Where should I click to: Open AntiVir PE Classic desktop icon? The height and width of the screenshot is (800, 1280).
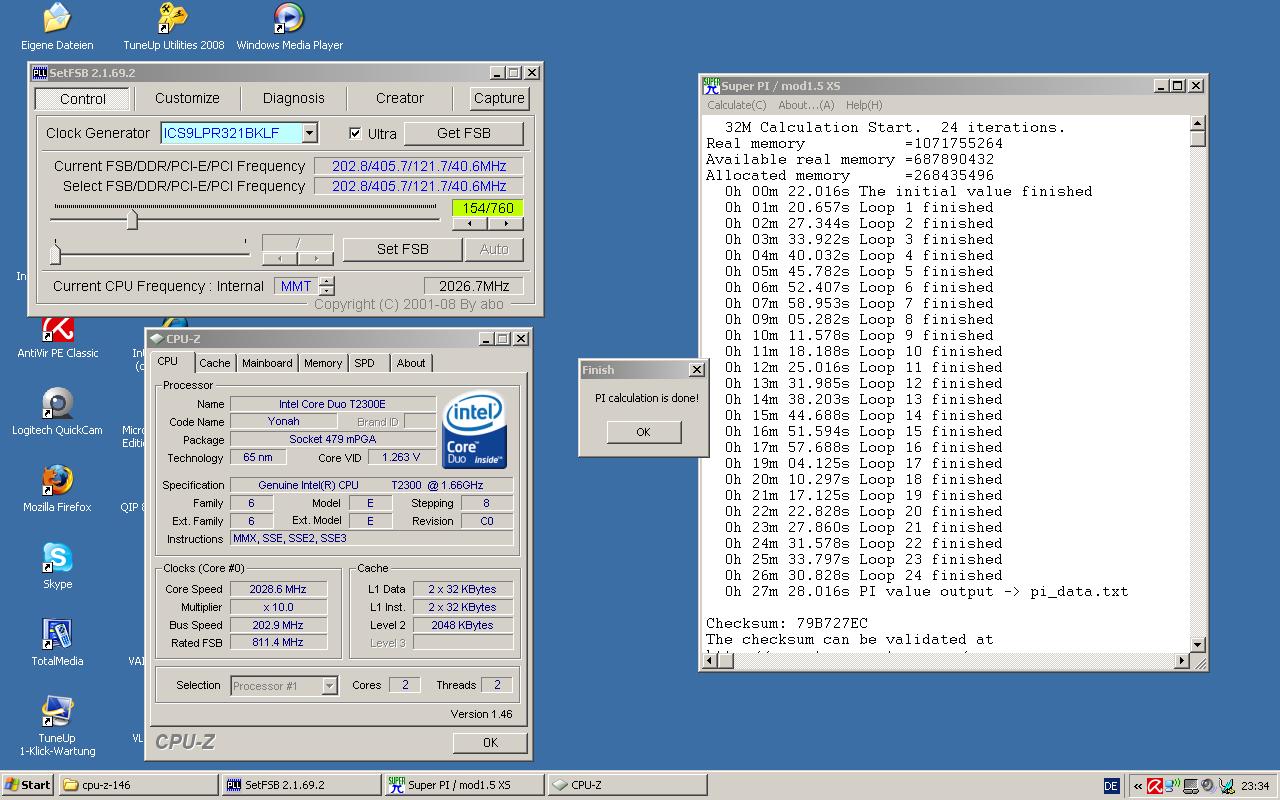click(57, 337)
